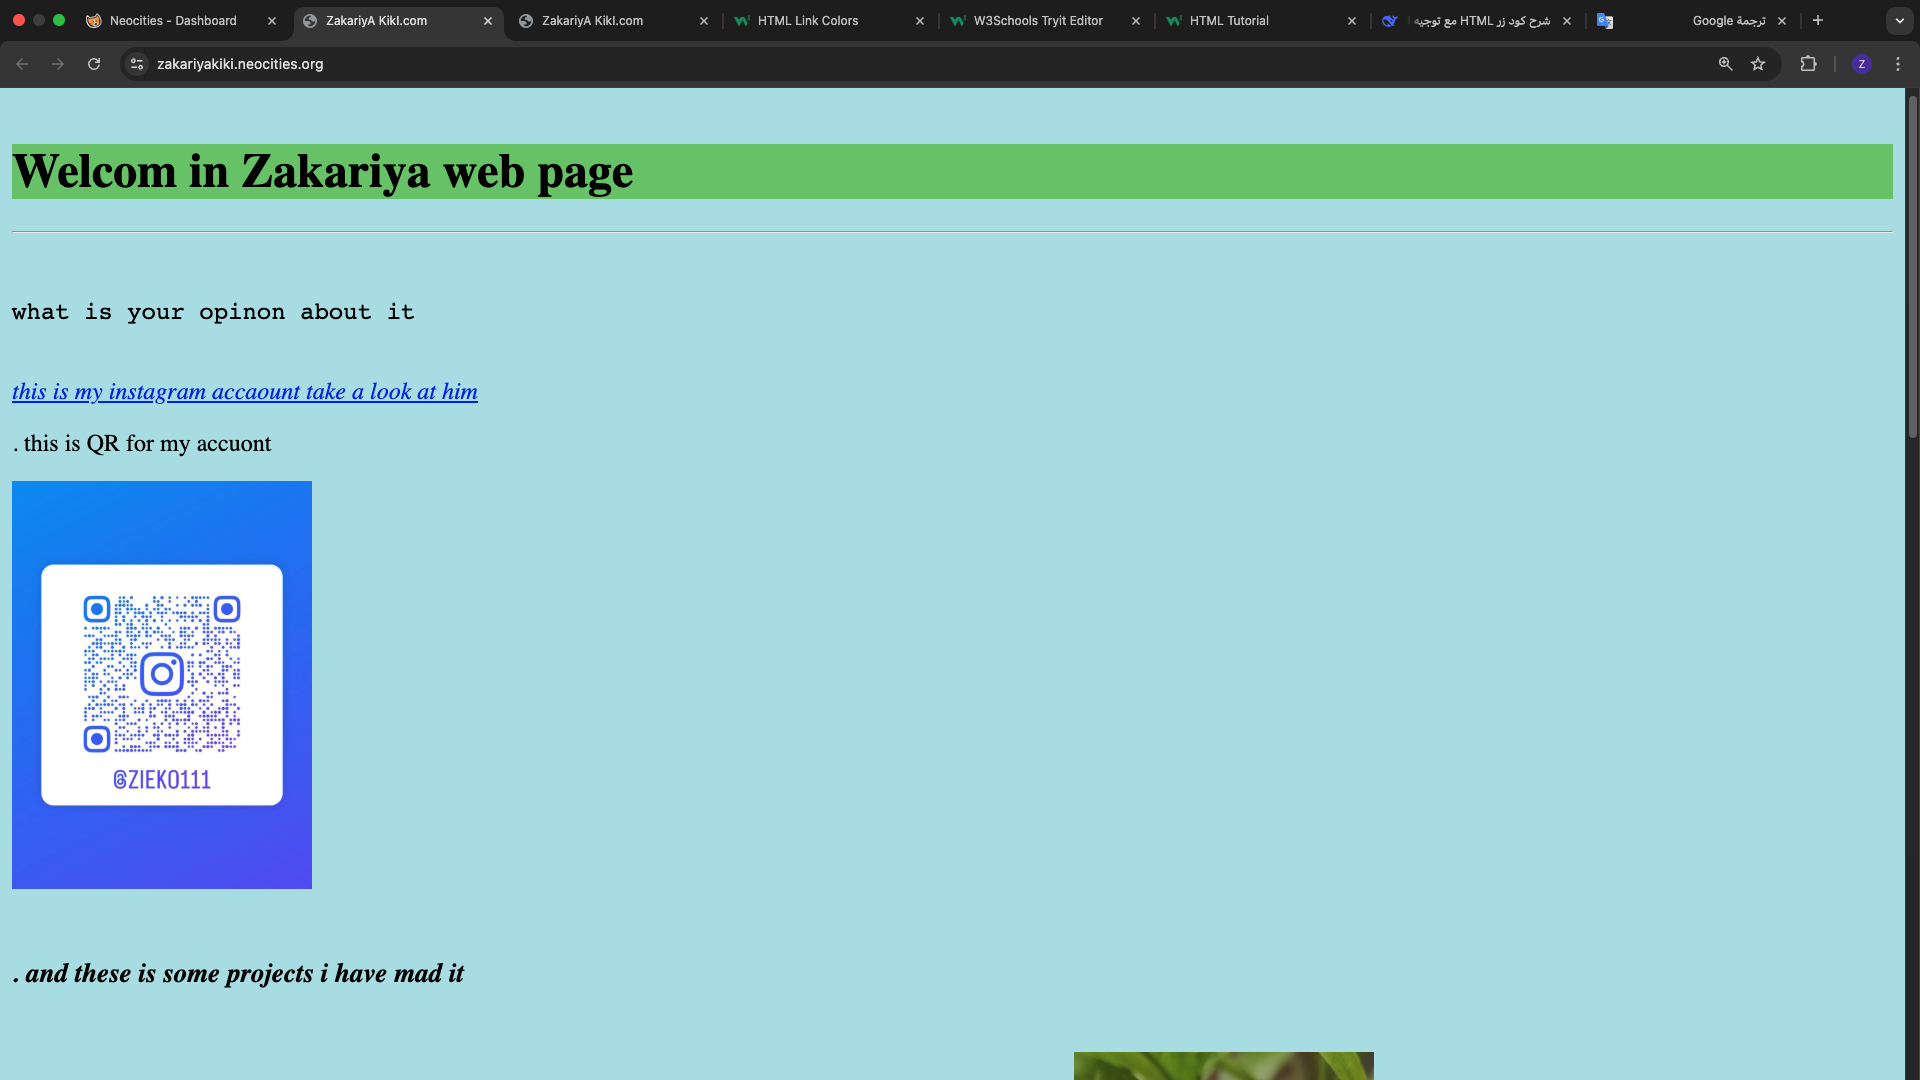
Task: Open Chrome three-dot menu
Action: point(1898,64)
